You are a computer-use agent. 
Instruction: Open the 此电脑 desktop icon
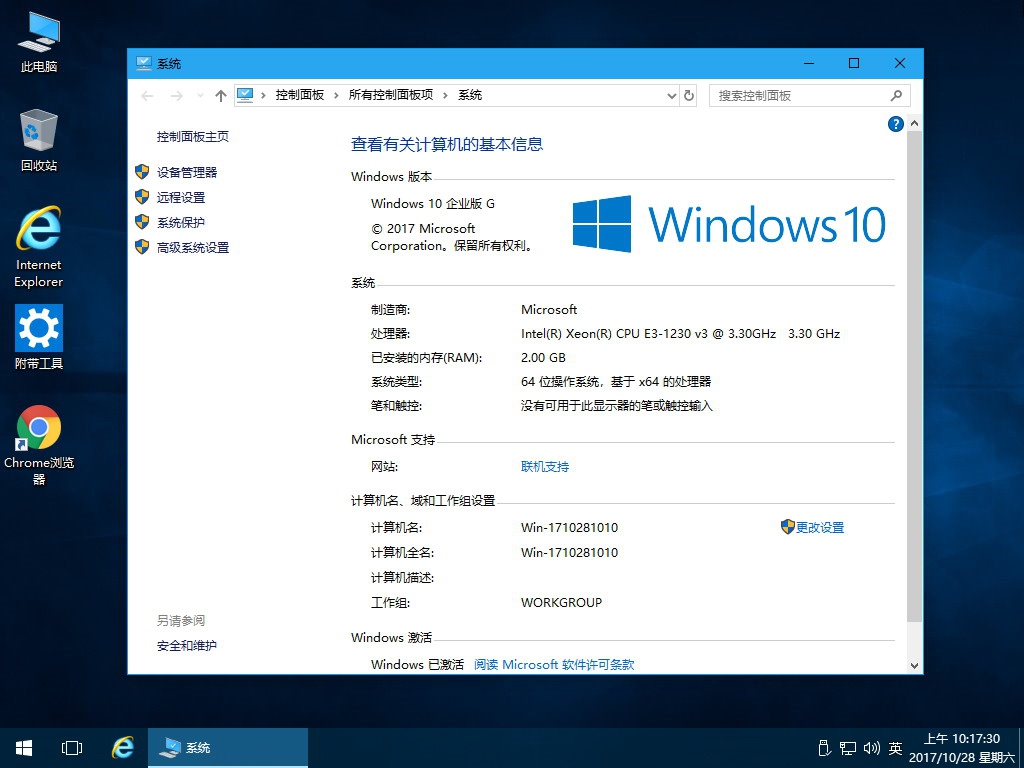tap(39, 42)
